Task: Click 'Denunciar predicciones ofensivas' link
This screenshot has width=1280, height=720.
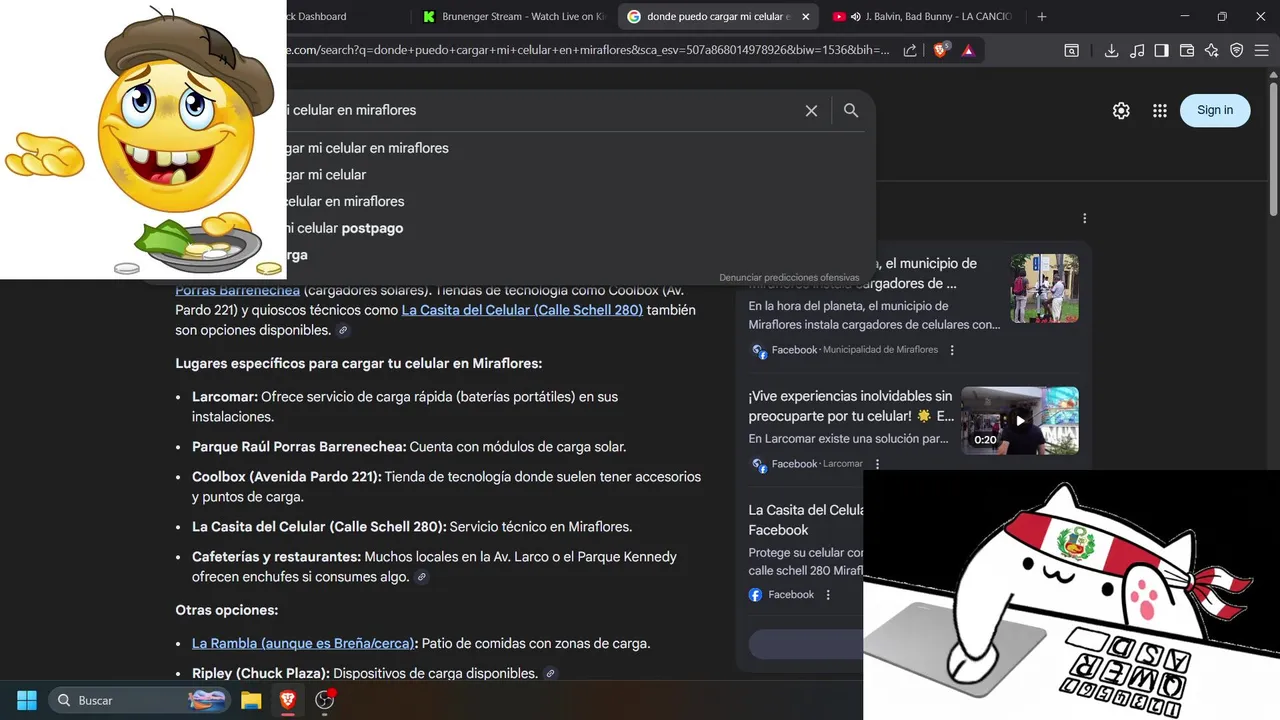Action: [789, 277]
